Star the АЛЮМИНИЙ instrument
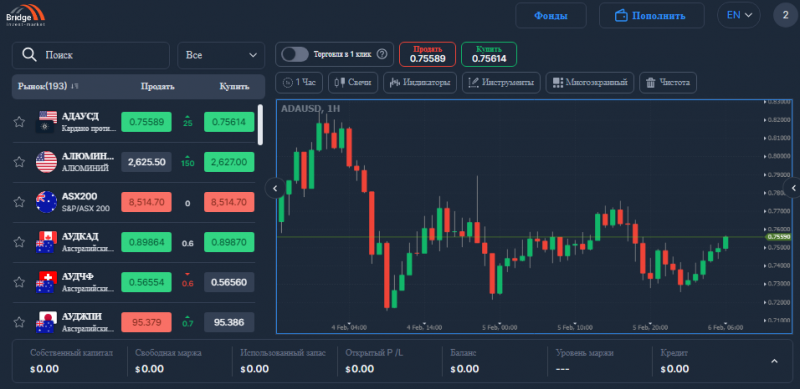Viewport: 800px width, 389px height. (19, 162)
